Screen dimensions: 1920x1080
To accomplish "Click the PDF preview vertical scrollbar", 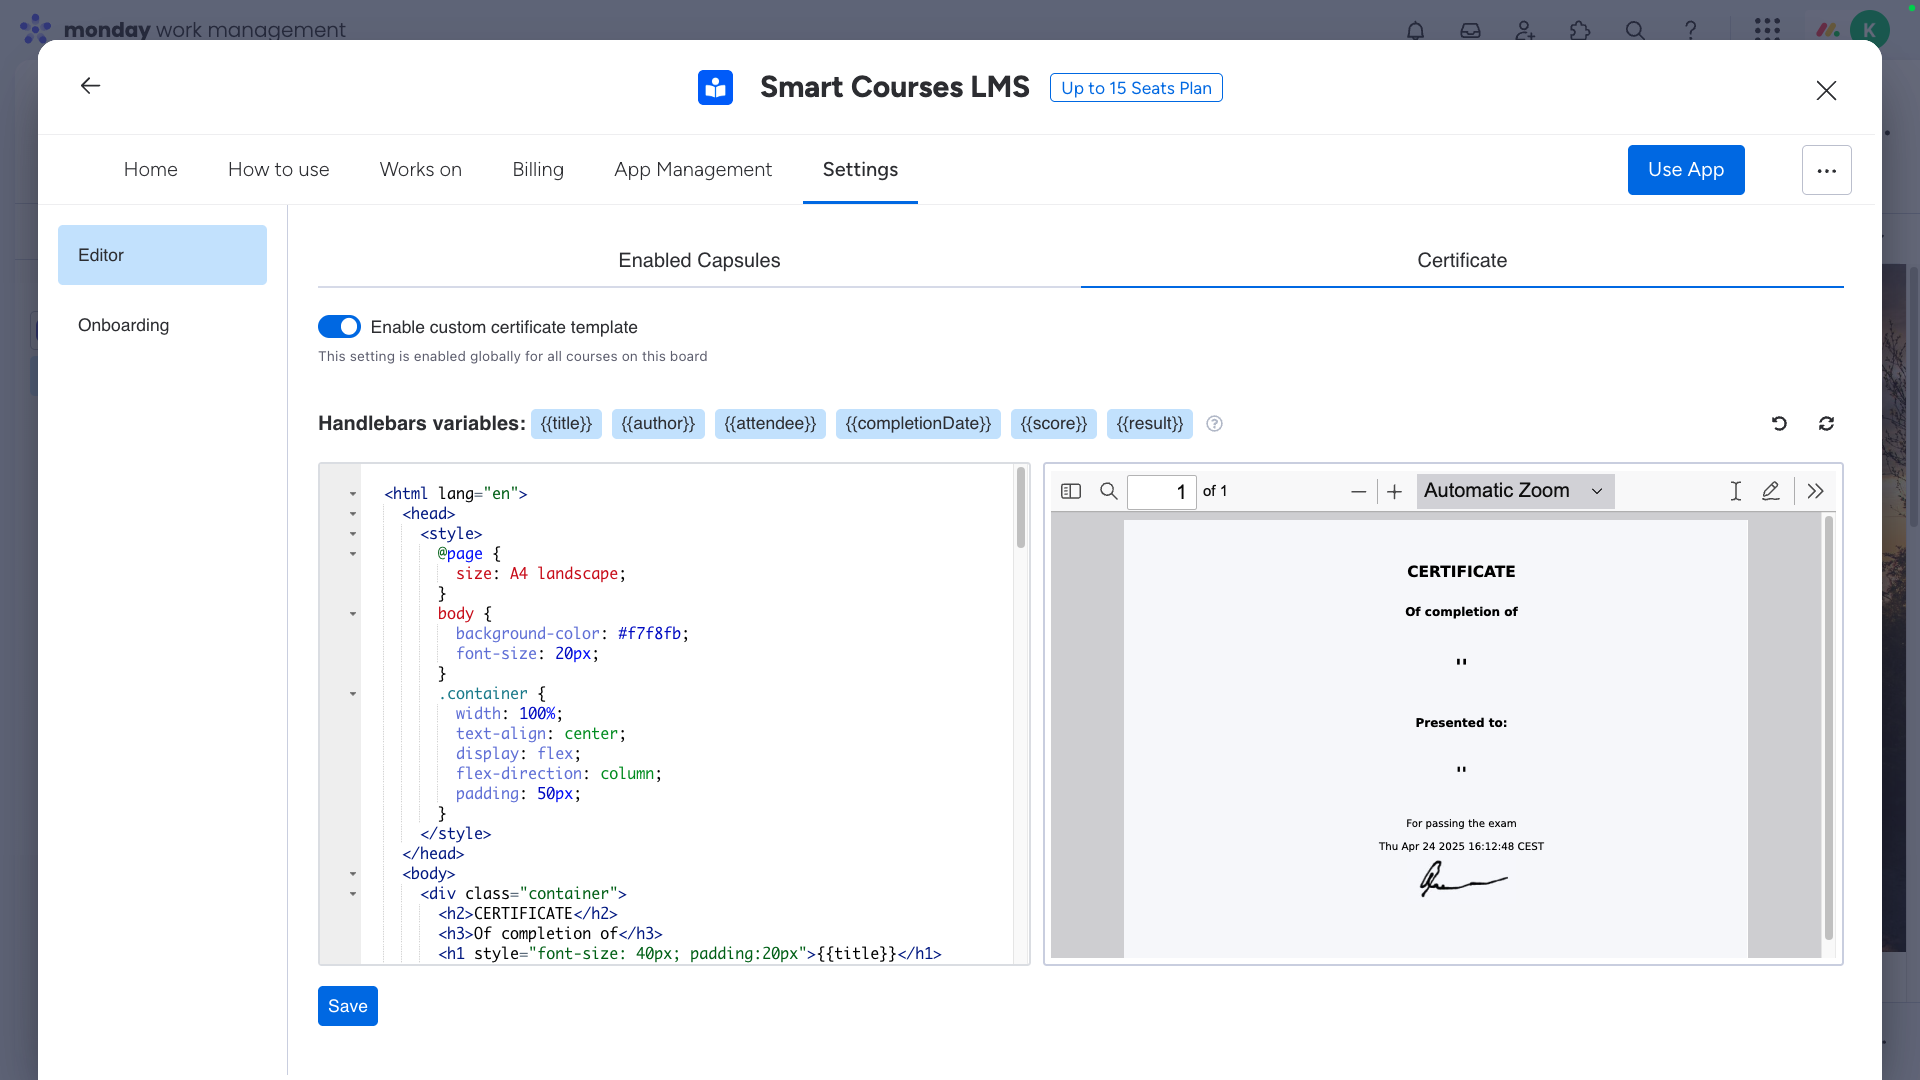I will [1829, 728].
